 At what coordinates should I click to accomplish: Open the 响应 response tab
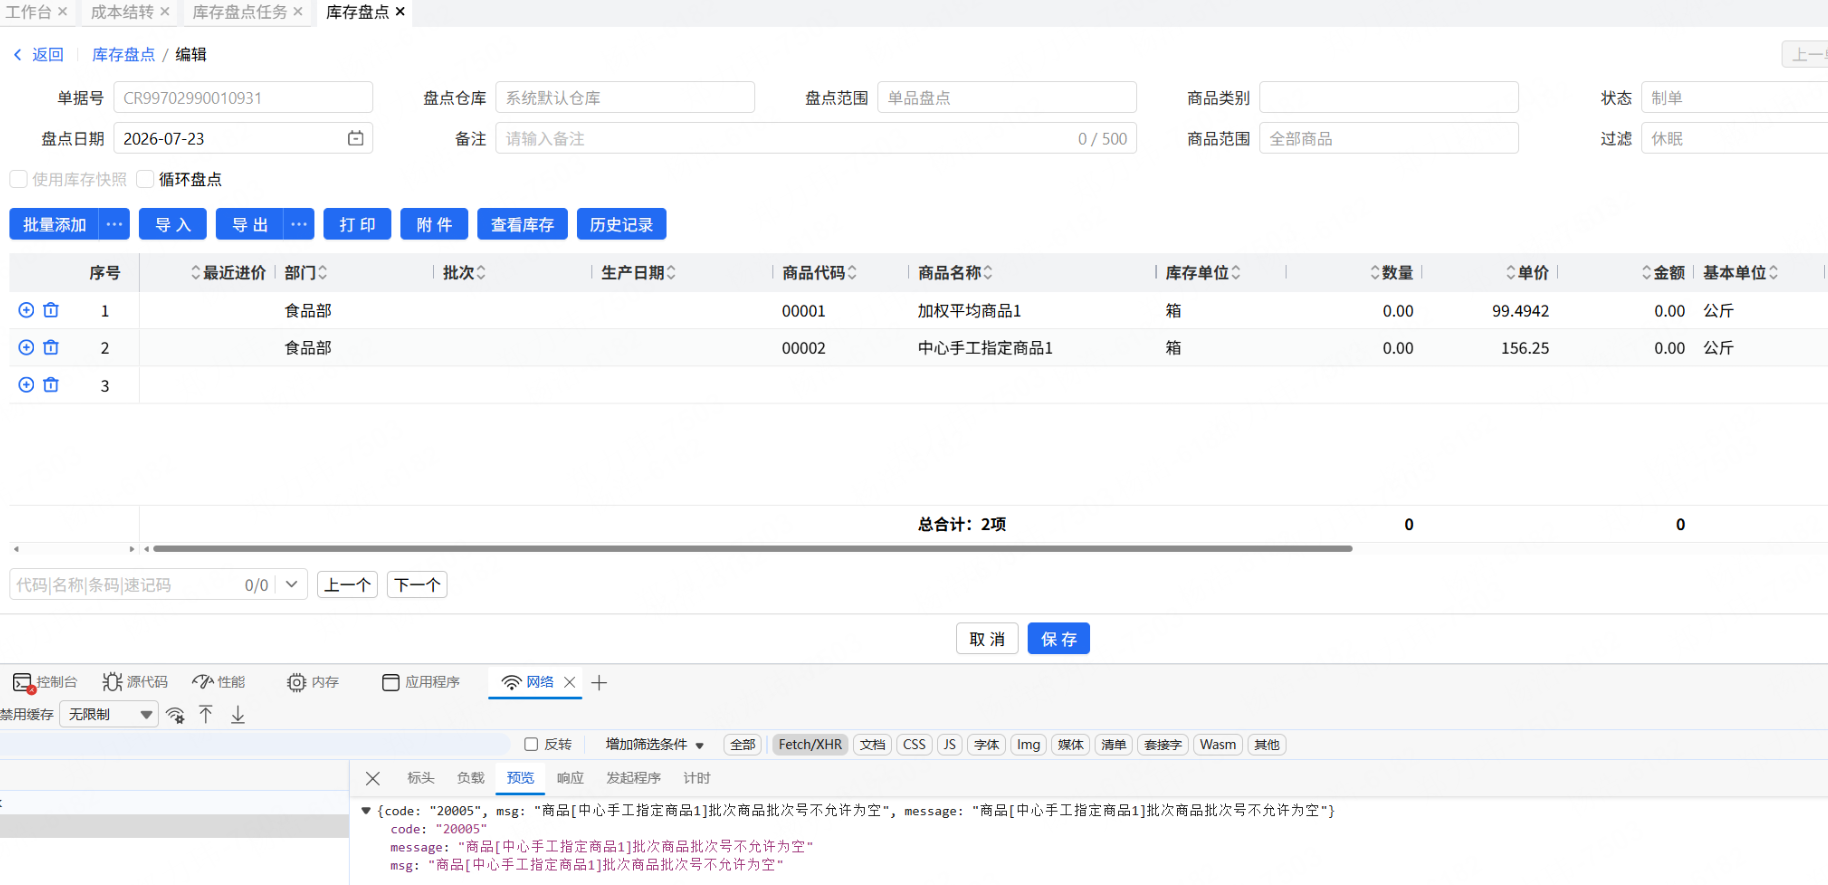click(x=570, y=778)
